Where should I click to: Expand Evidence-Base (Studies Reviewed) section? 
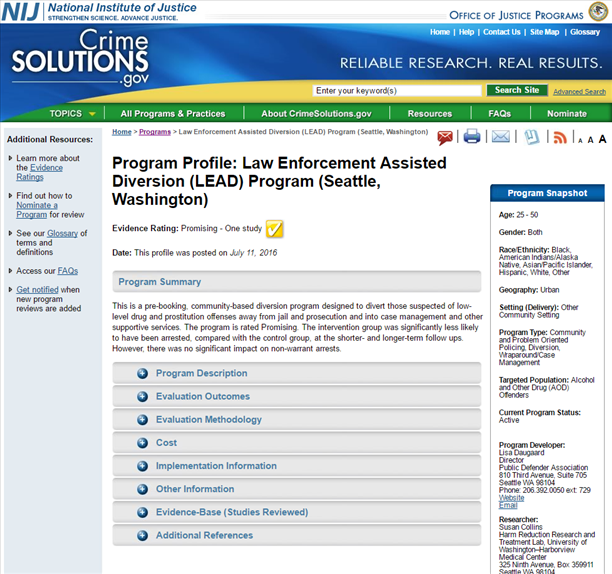297,512
